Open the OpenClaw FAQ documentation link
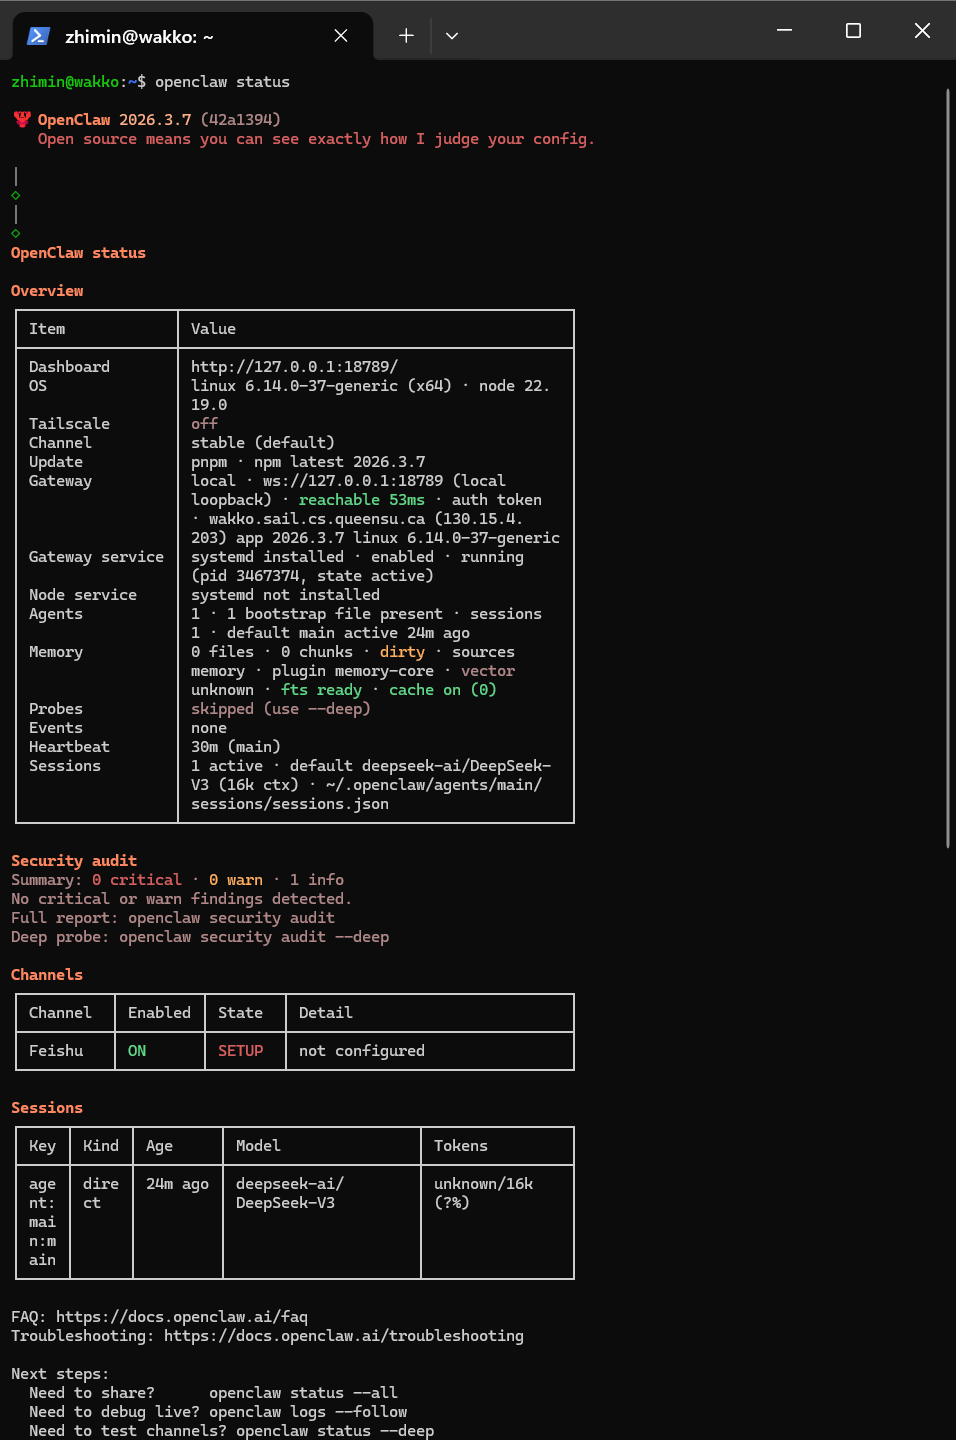Viewport: 956px width, 1440px height. (x=182, y=1316)
